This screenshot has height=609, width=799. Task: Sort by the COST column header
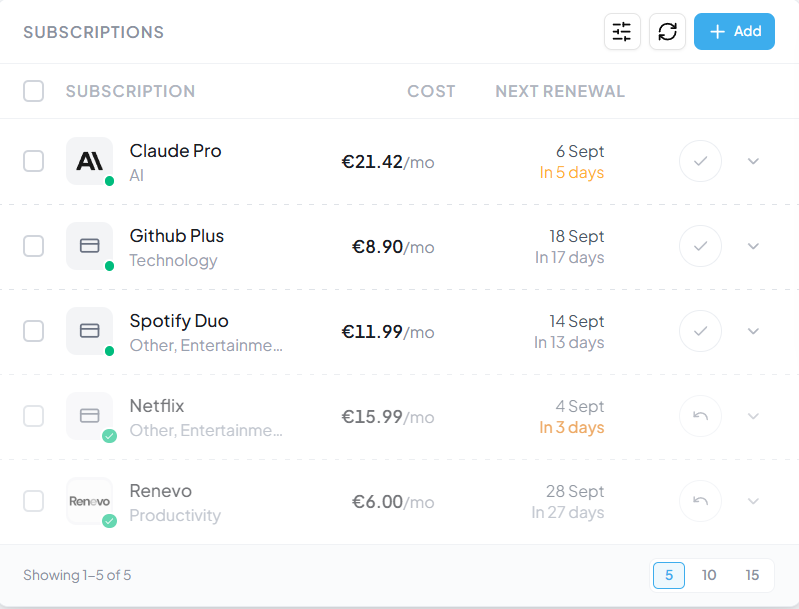coord(431,91)
